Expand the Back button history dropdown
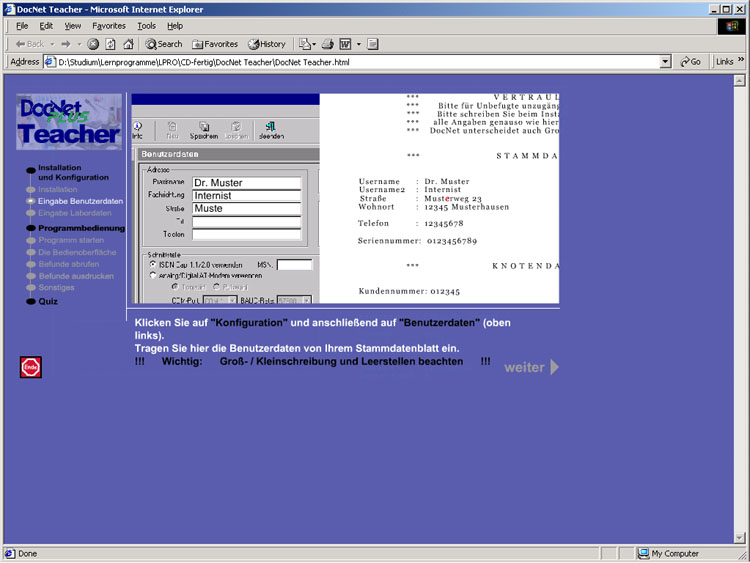 tap(51, 44)
